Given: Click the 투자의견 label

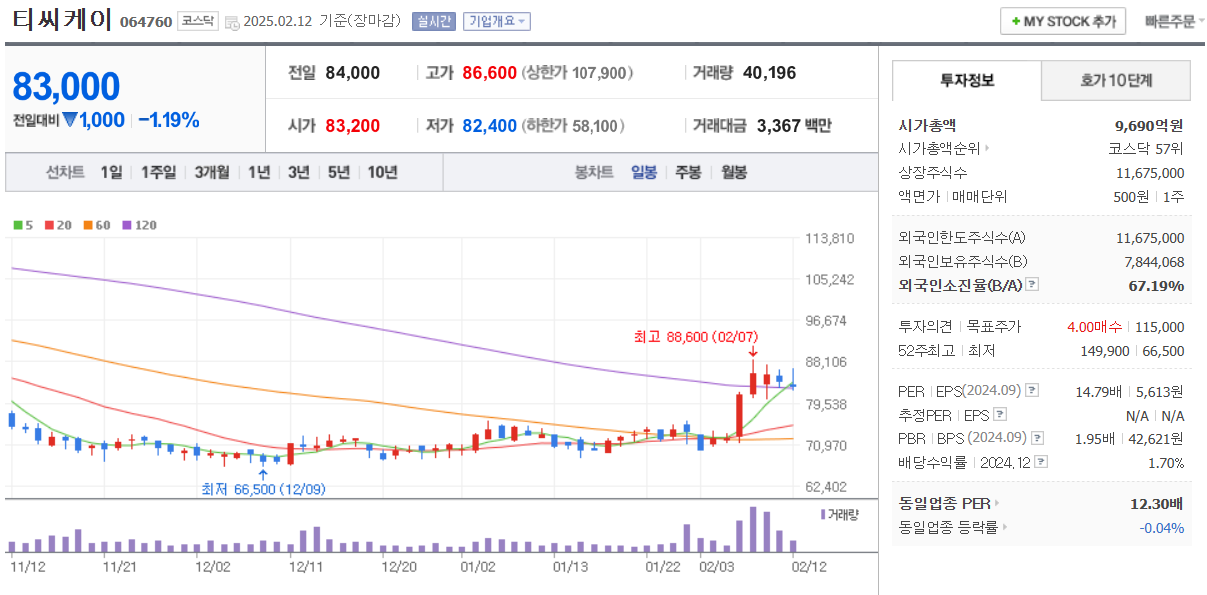Looking at the screenshot, I should click(x=926, y=327).
